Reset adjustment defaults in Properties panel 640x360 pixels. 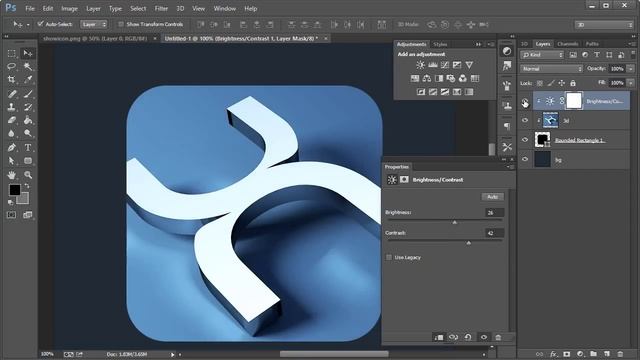[x=468, y=337]
